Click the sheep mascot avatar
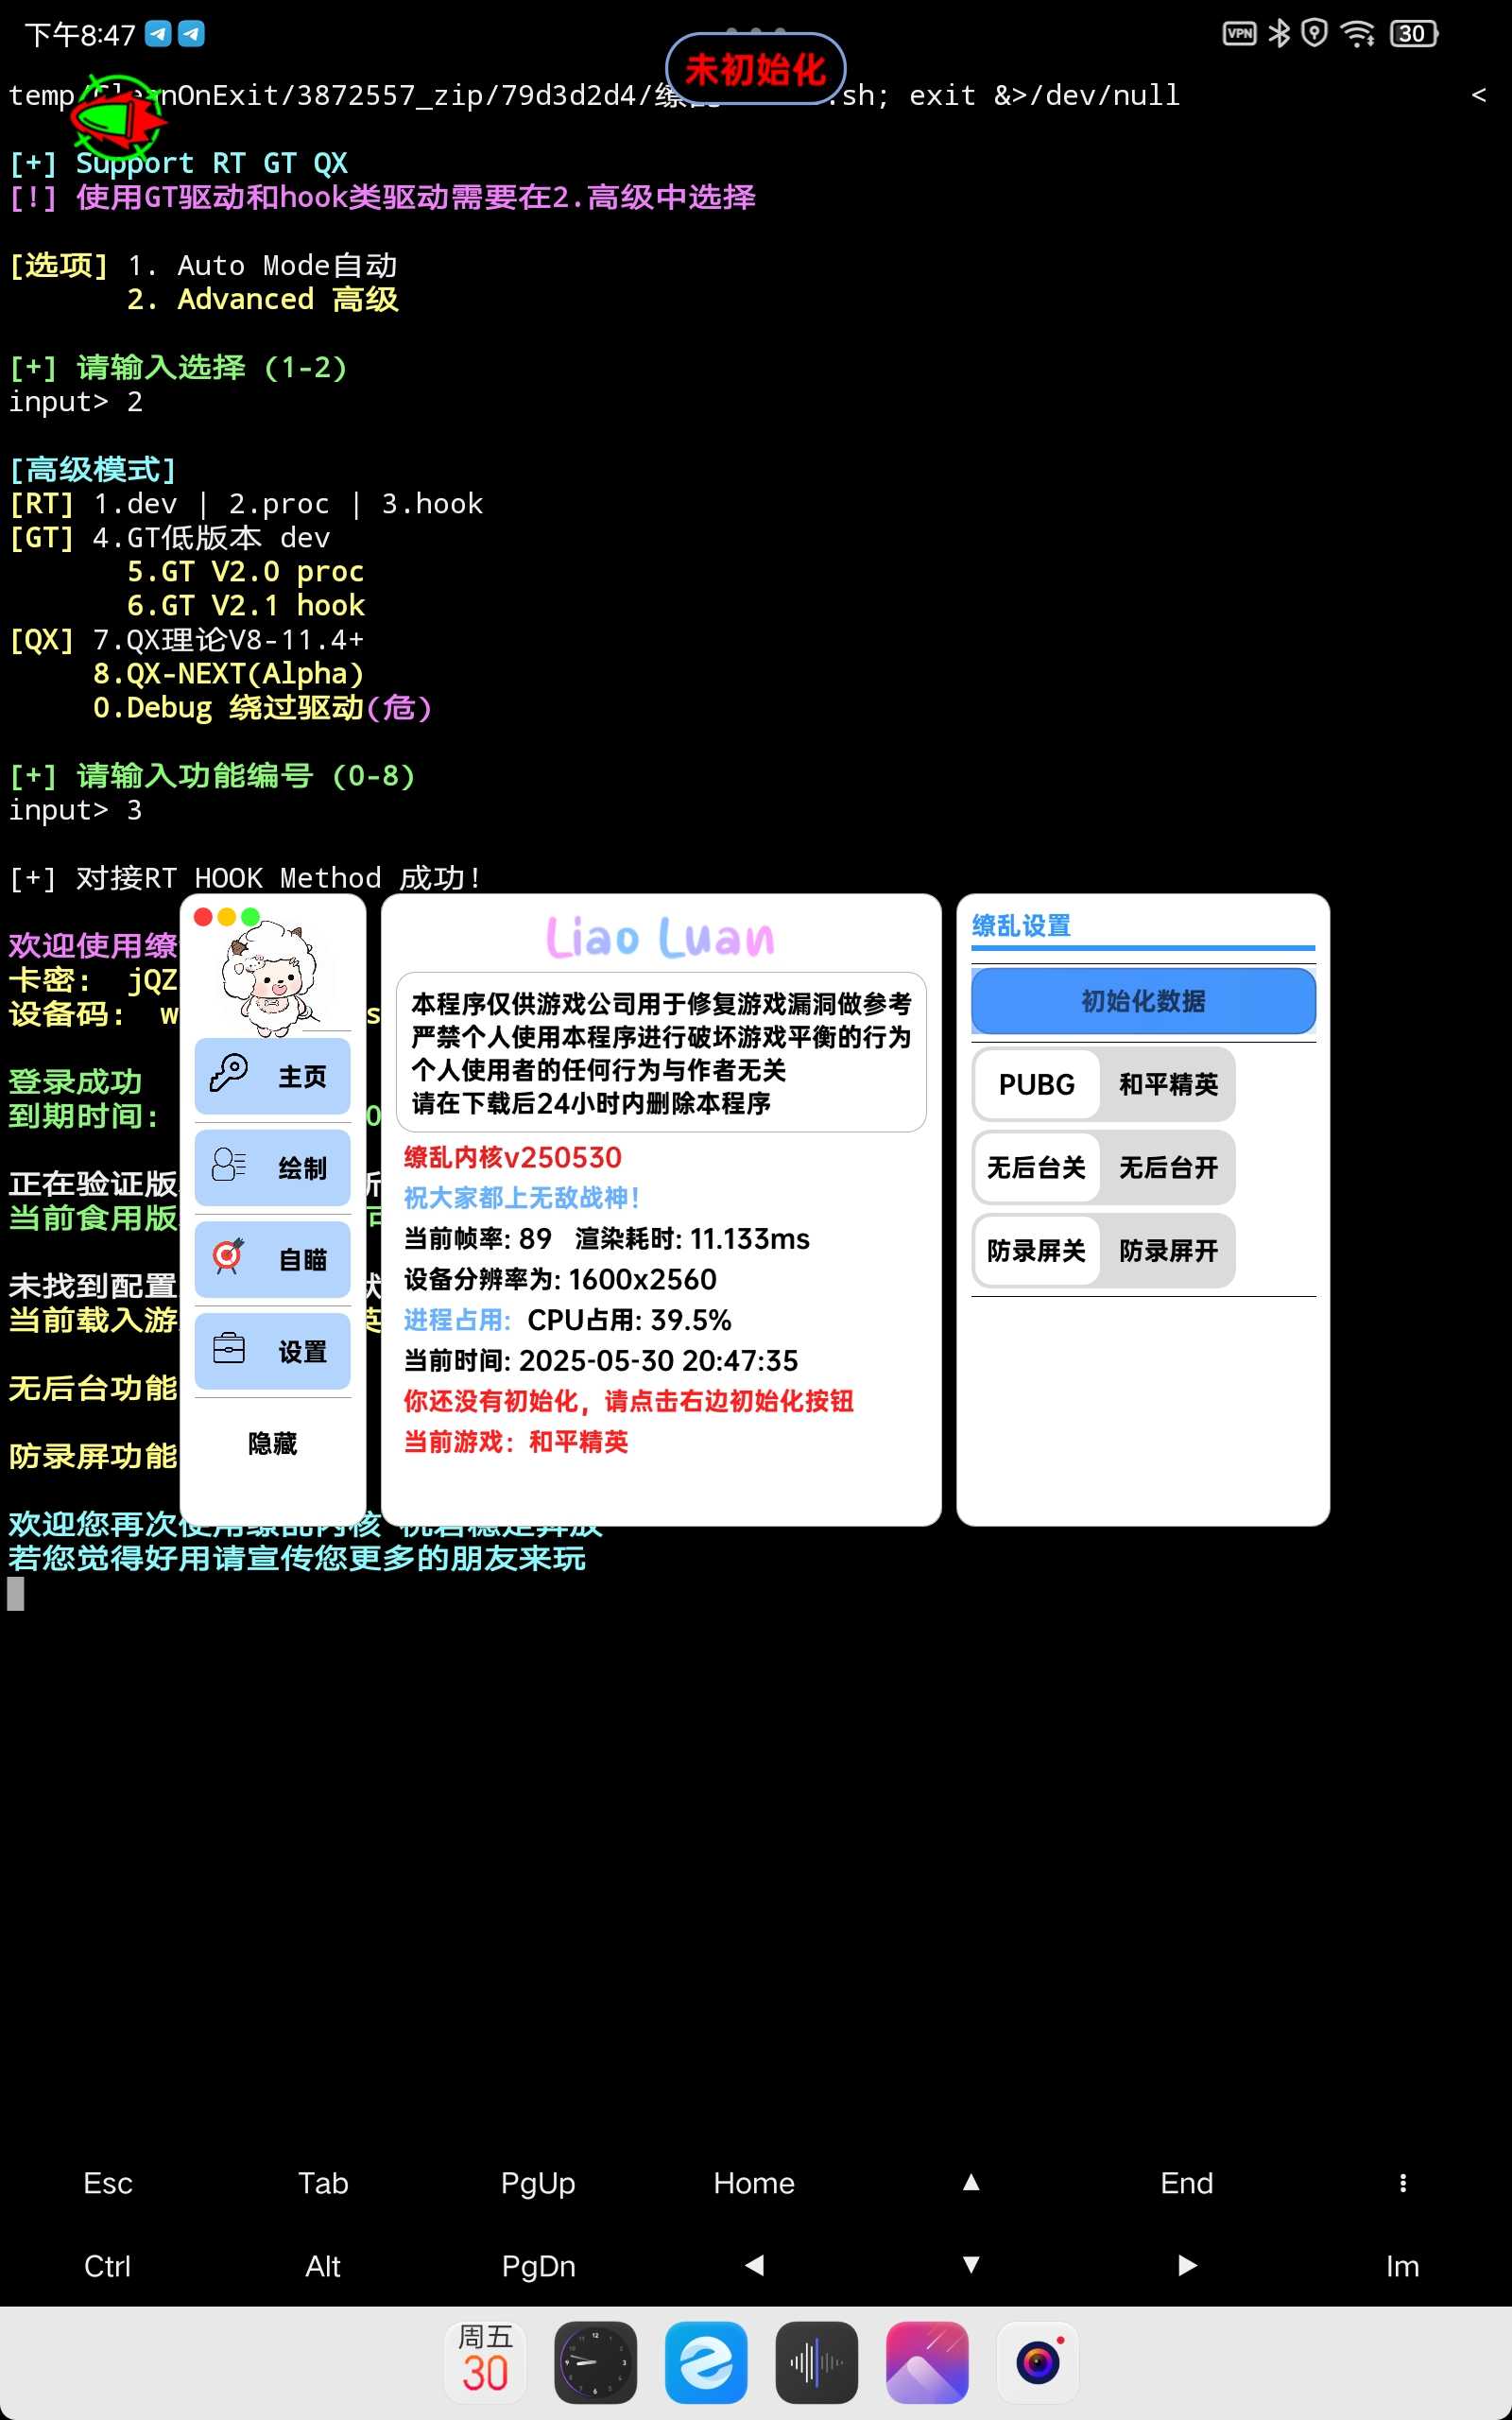The image size is (1512, 2420). (x=271, y=978)
